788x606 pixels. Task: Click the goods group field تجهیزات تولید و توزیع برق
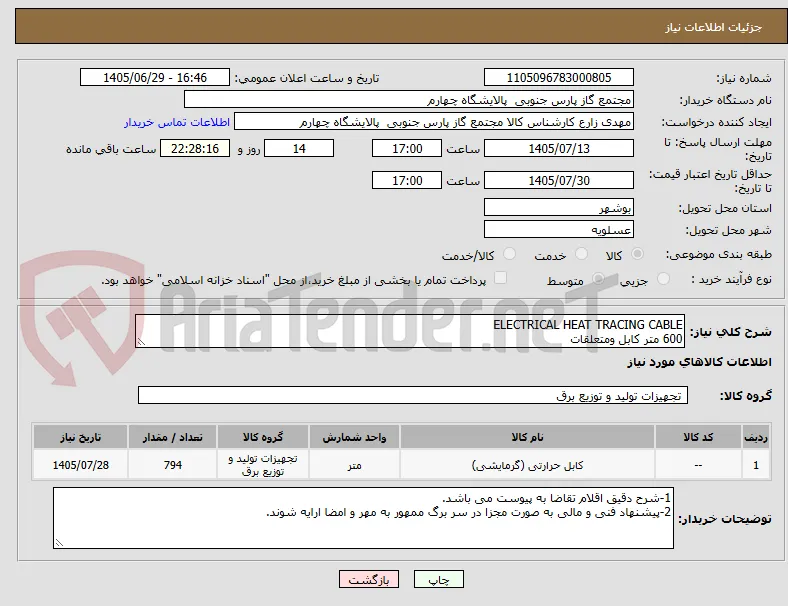[x=413, y=395]
